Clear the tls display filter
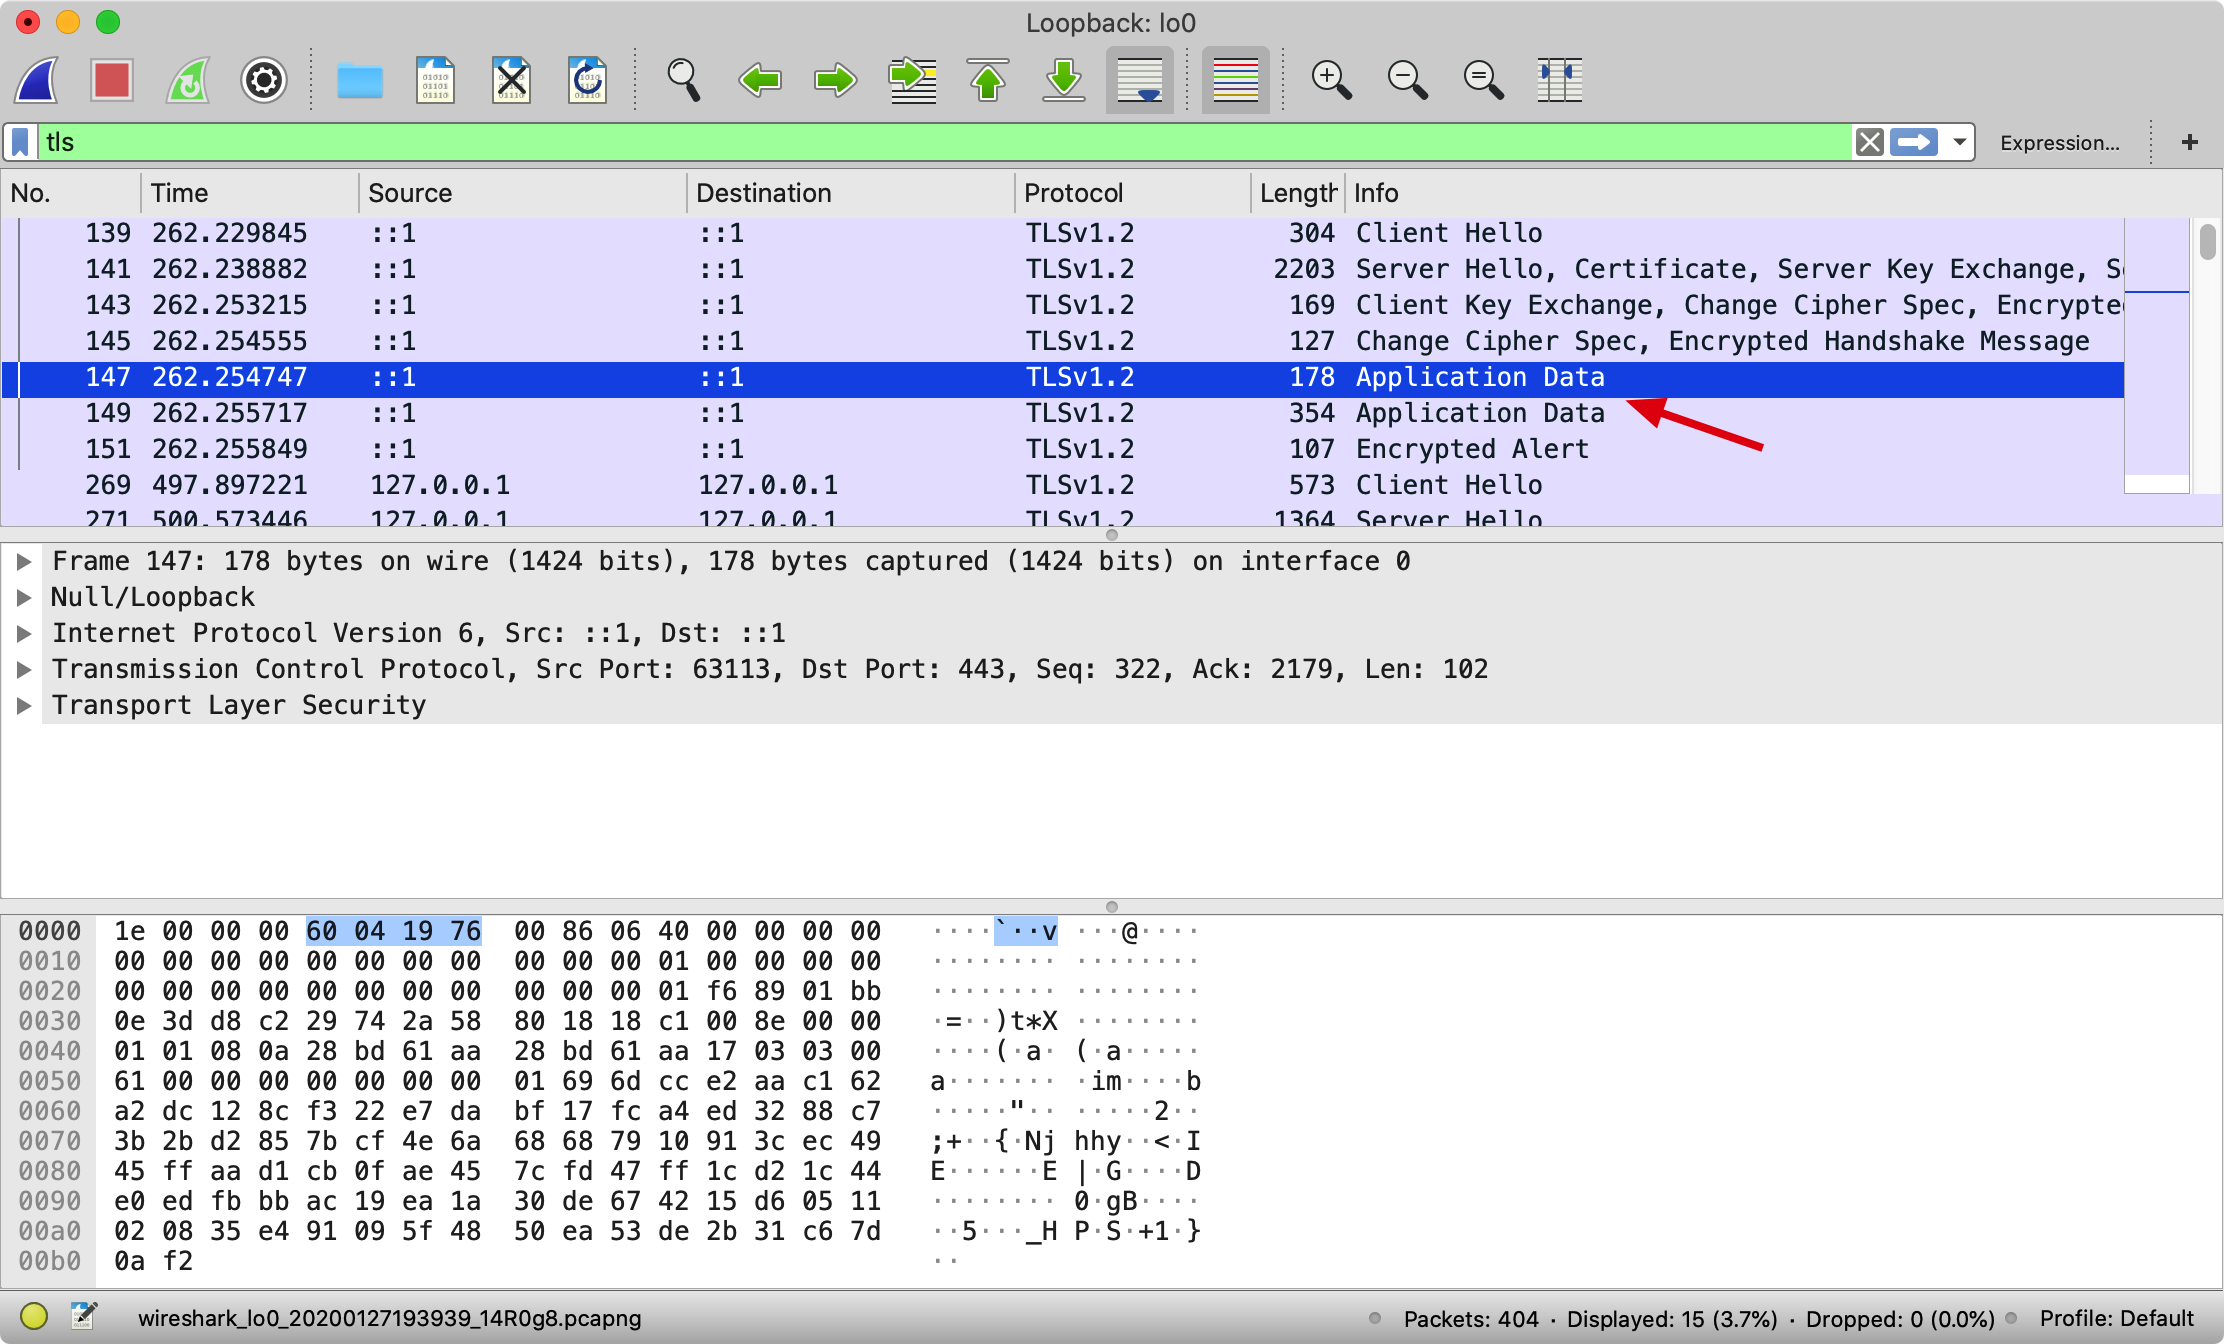The width and height of the screenshot is (2224, 1344). tap(1869, 142)
